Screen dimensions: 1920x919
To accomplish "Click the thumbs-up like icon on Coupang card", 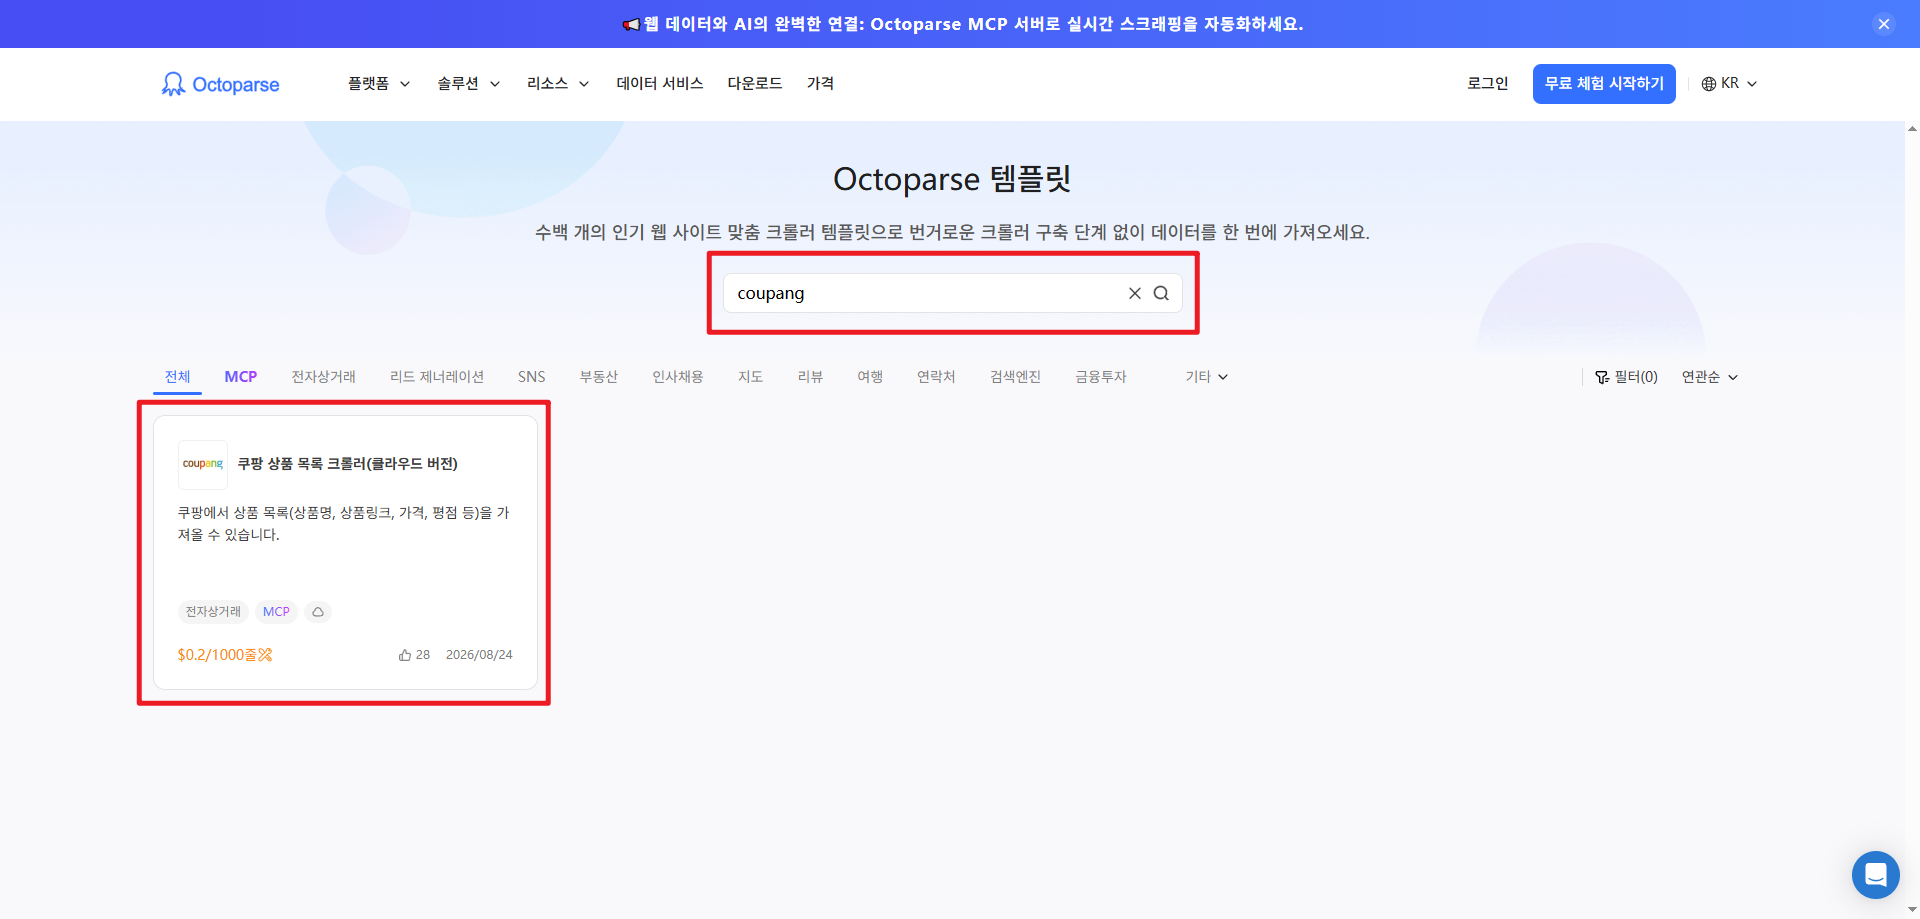I will click(x=405, y=655).
